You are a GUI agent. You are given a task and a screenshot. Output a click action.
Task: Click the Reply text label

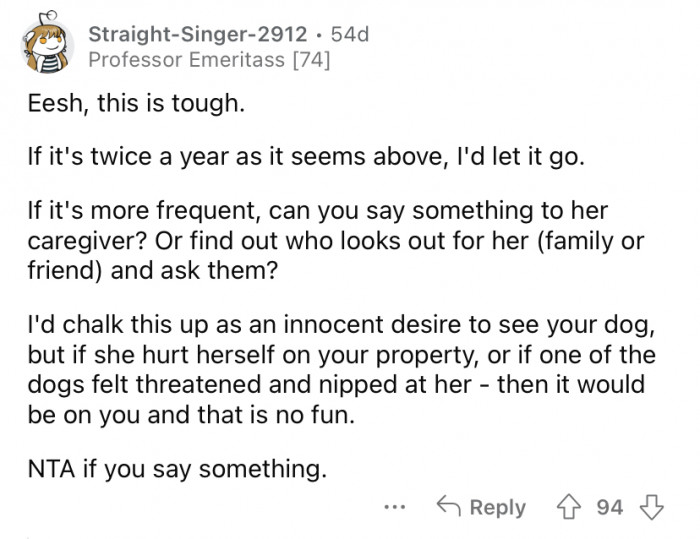497,508
